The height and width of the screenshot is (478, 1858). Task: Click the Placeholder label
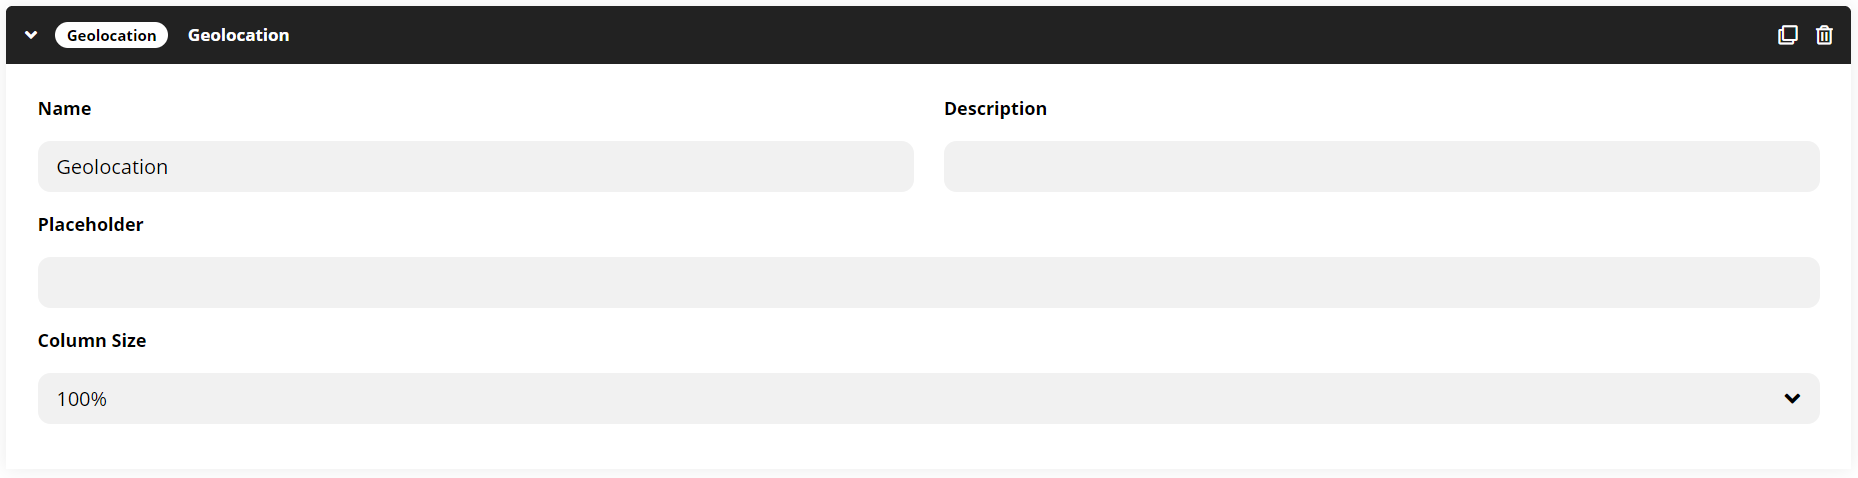point(90,224)
